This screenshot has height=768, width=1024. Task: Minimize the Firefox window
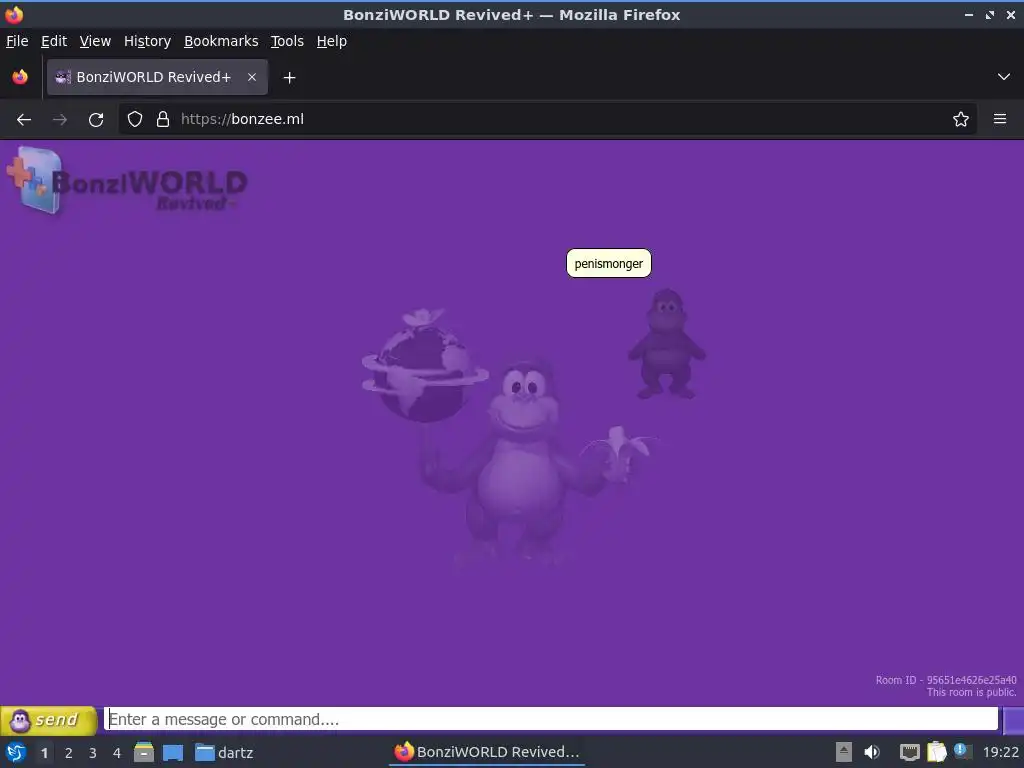(x=969, y=14)
